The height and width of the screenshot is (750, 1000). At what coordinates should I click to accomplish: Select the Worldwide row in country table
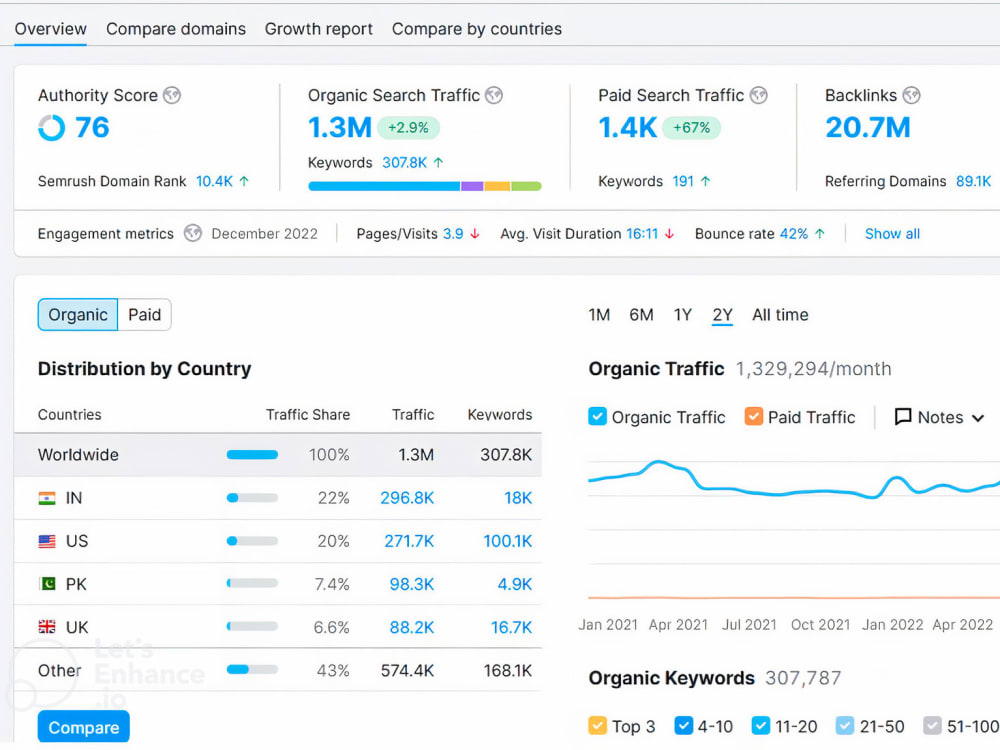click(x=277, y=455)
